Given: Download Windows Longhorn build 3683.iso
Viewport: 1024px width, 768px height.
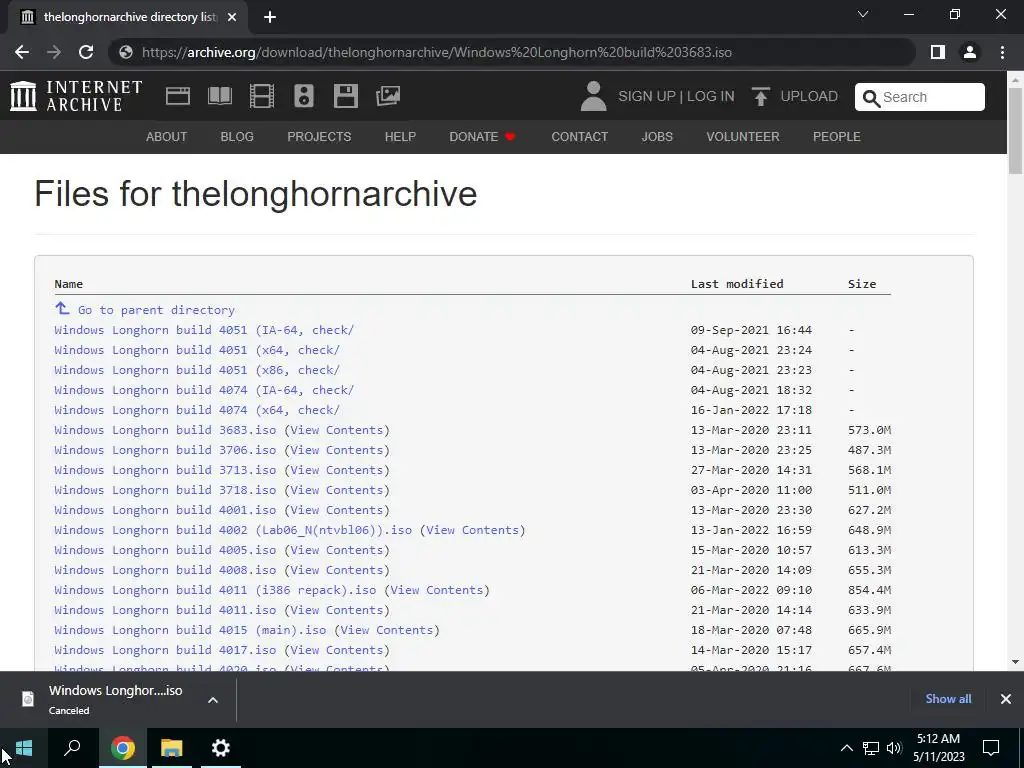Looking at the screenshot, I should pos(165,430).
